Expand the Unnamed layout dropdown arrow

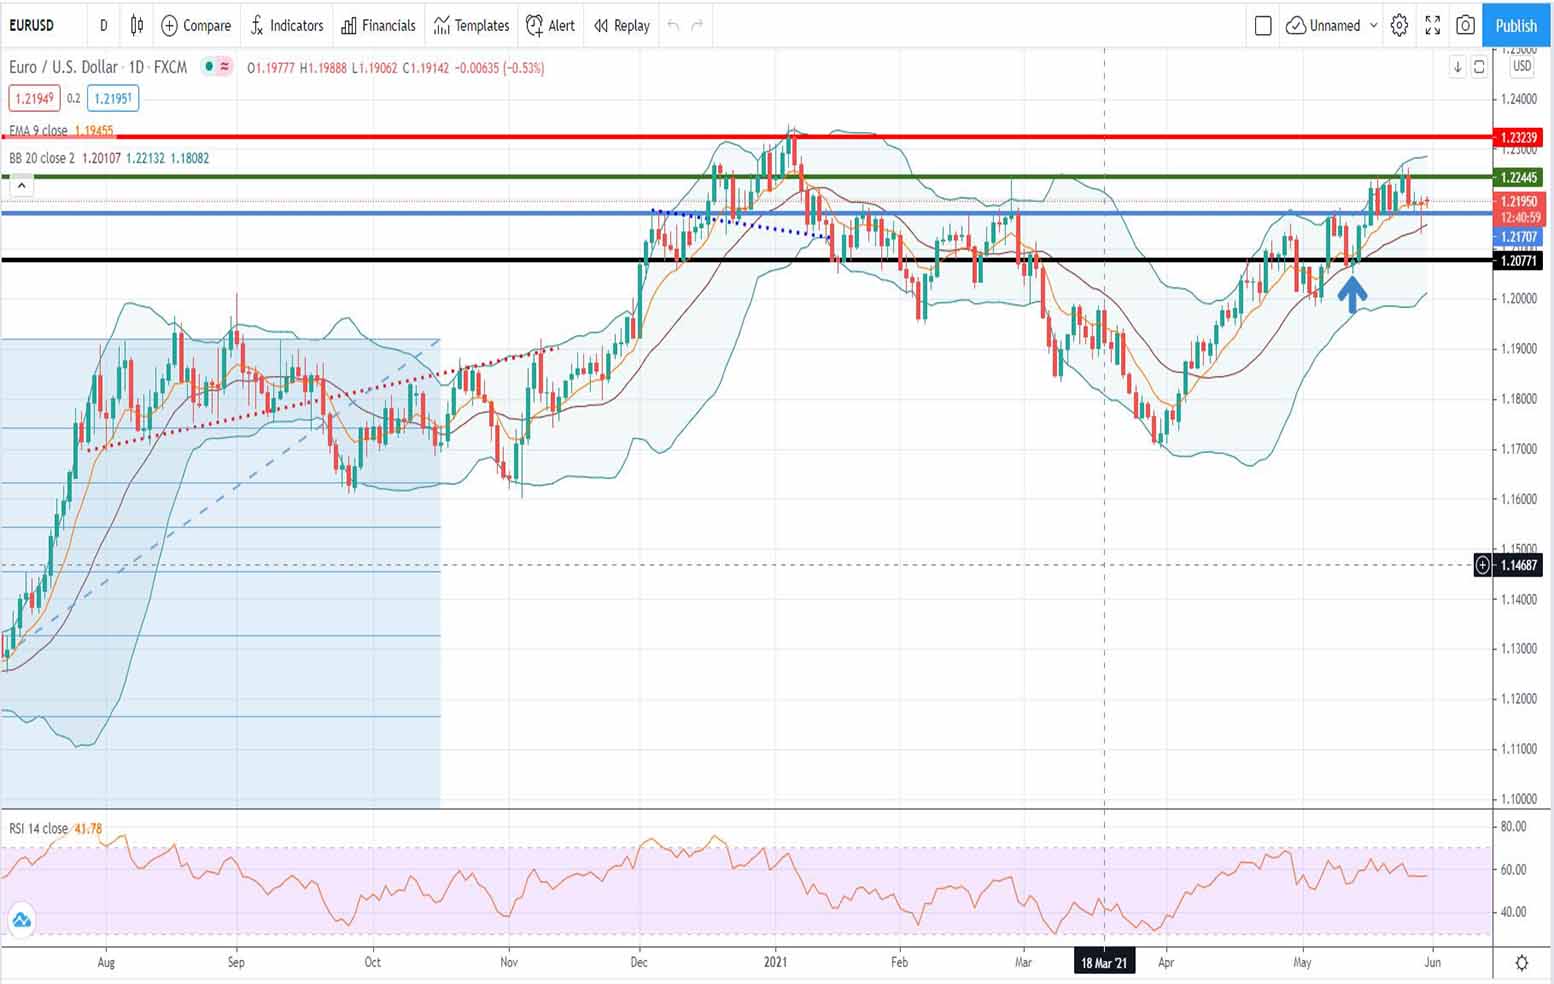click(x=1373, y=25)
